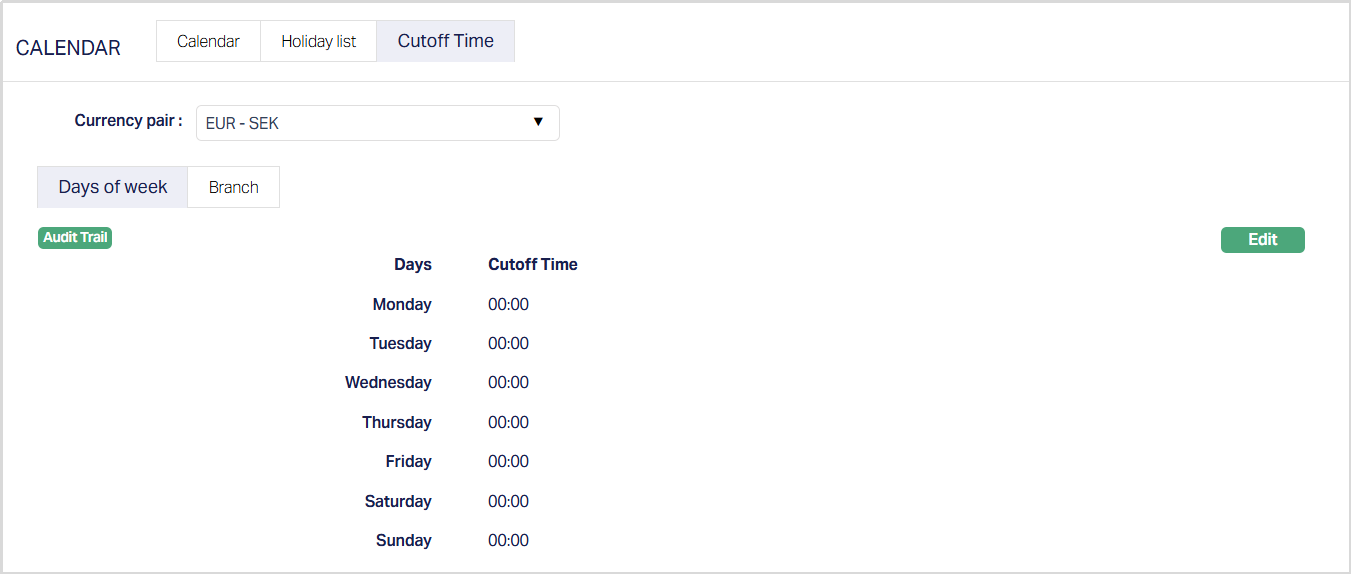Select Thursday's 00:00 cutoff time value

tap(508, 423)
